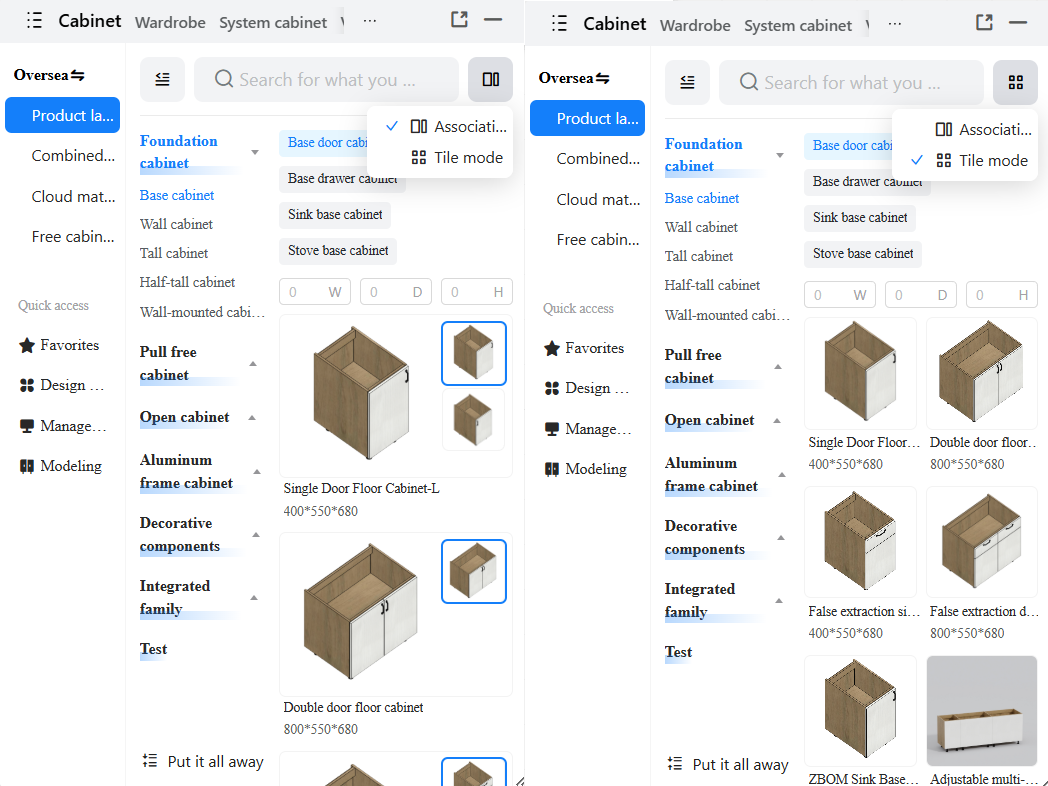The image size is (1048, 786).
Task: Open Manage quick access in left panel
Action: [63, 426]
